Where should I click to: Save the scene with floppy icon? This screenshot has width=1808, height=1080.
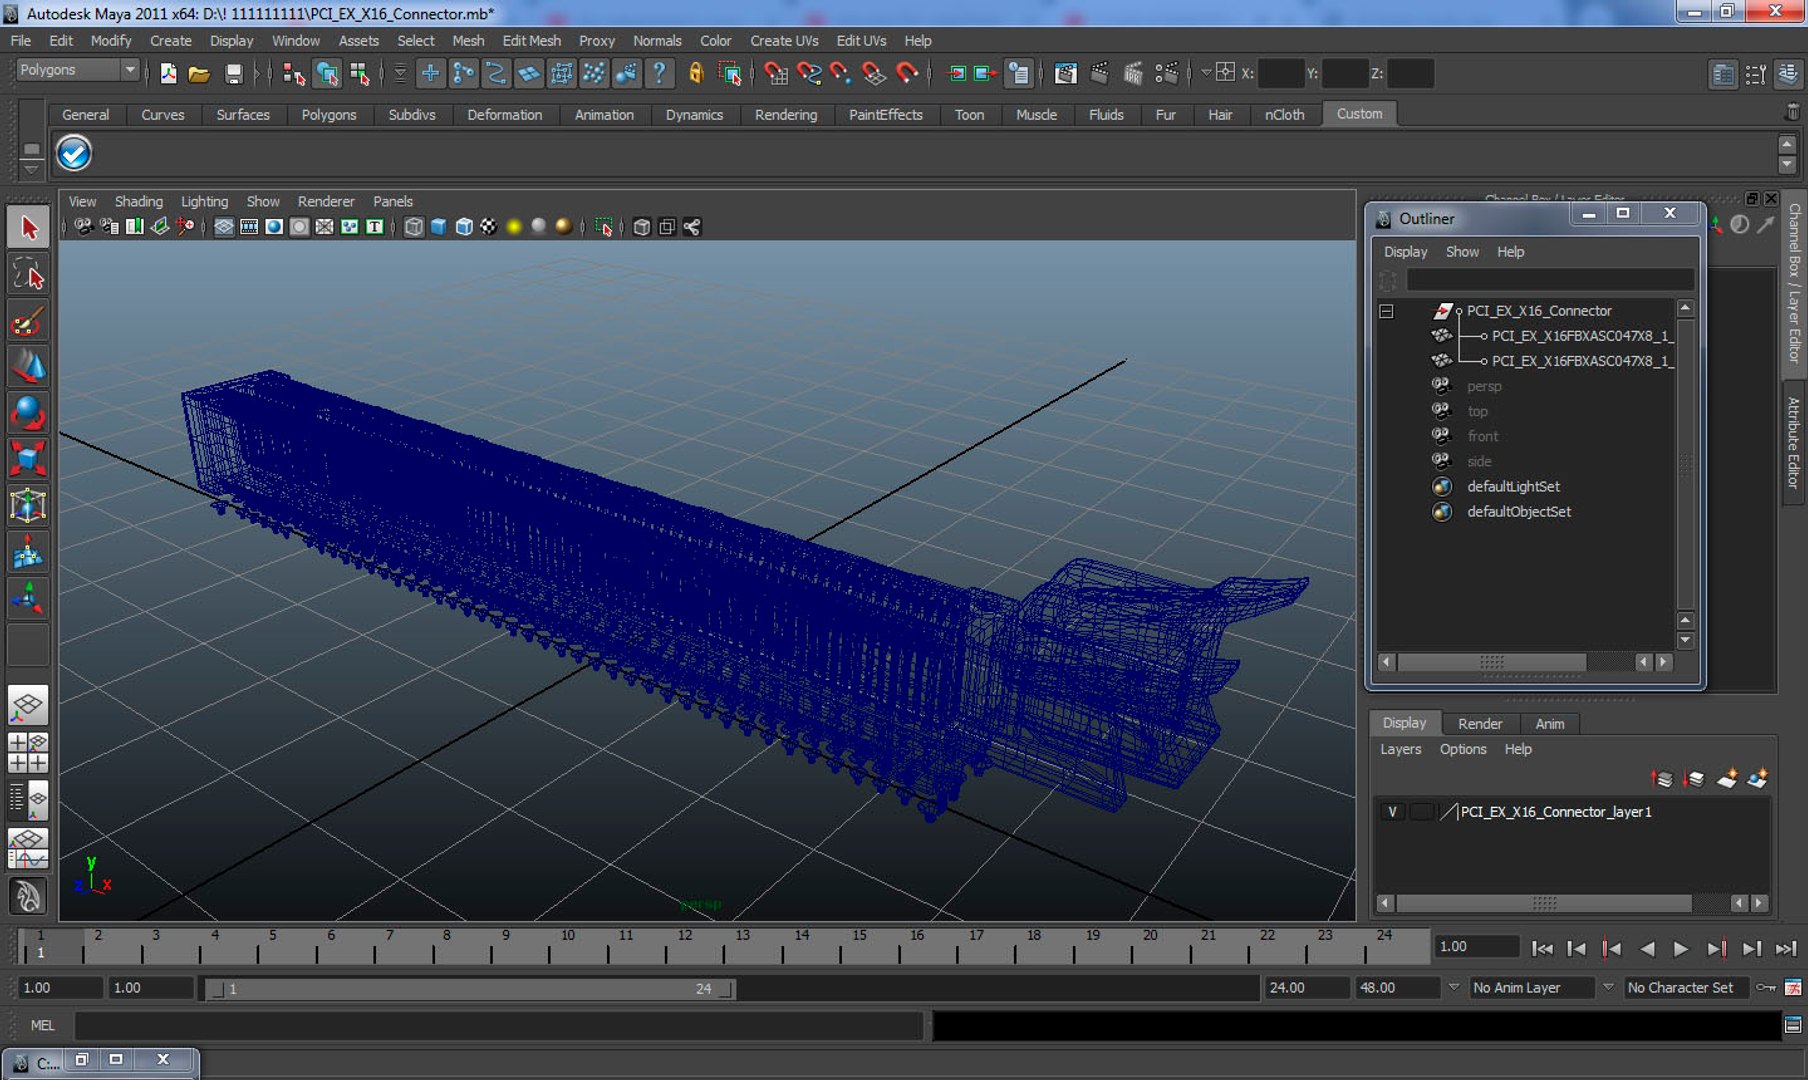tap(233, 73)
